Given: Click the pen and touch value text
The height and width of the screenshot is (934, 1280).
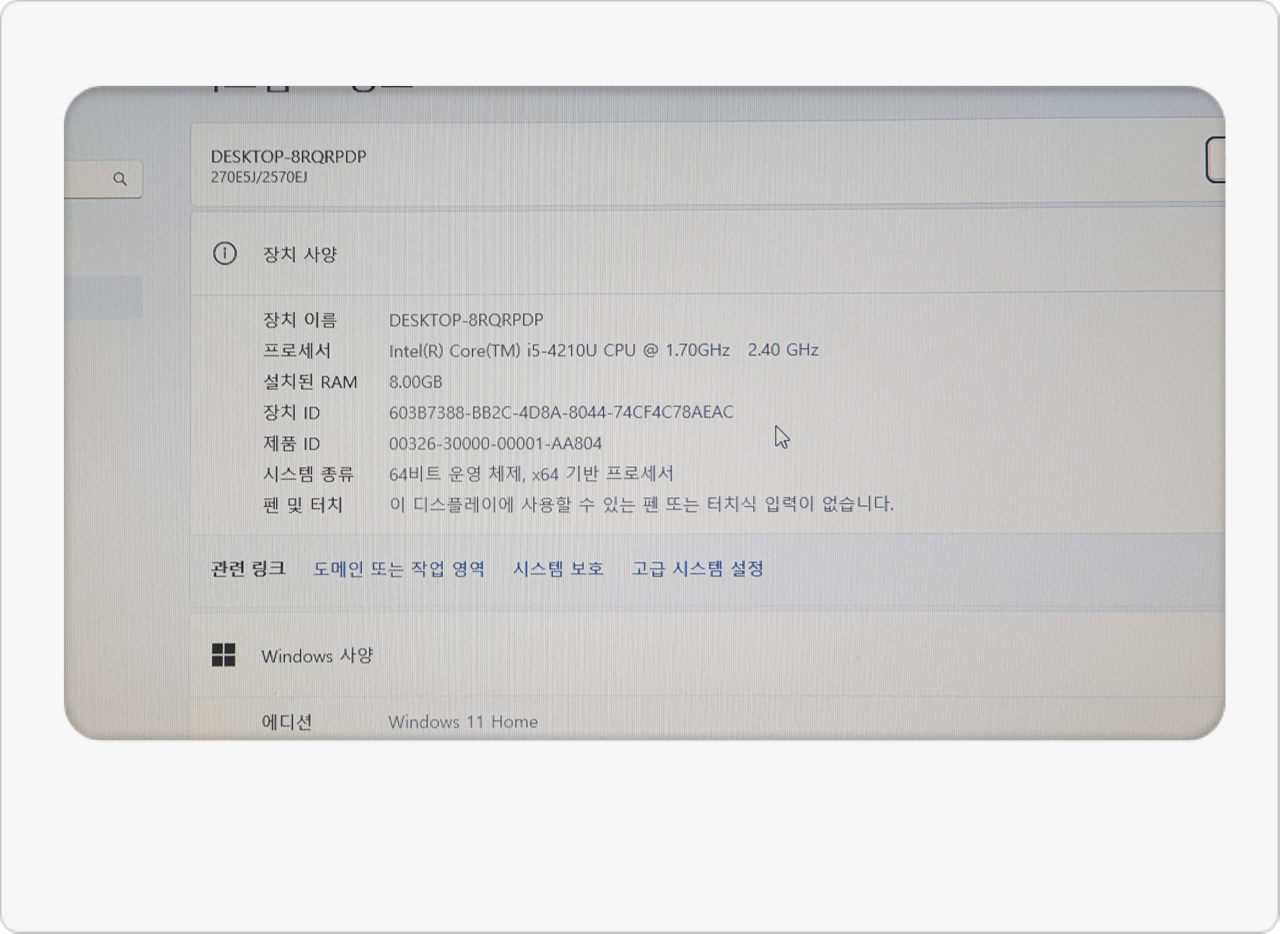Looking at the screenshot, I should click(x=641, y=504).
